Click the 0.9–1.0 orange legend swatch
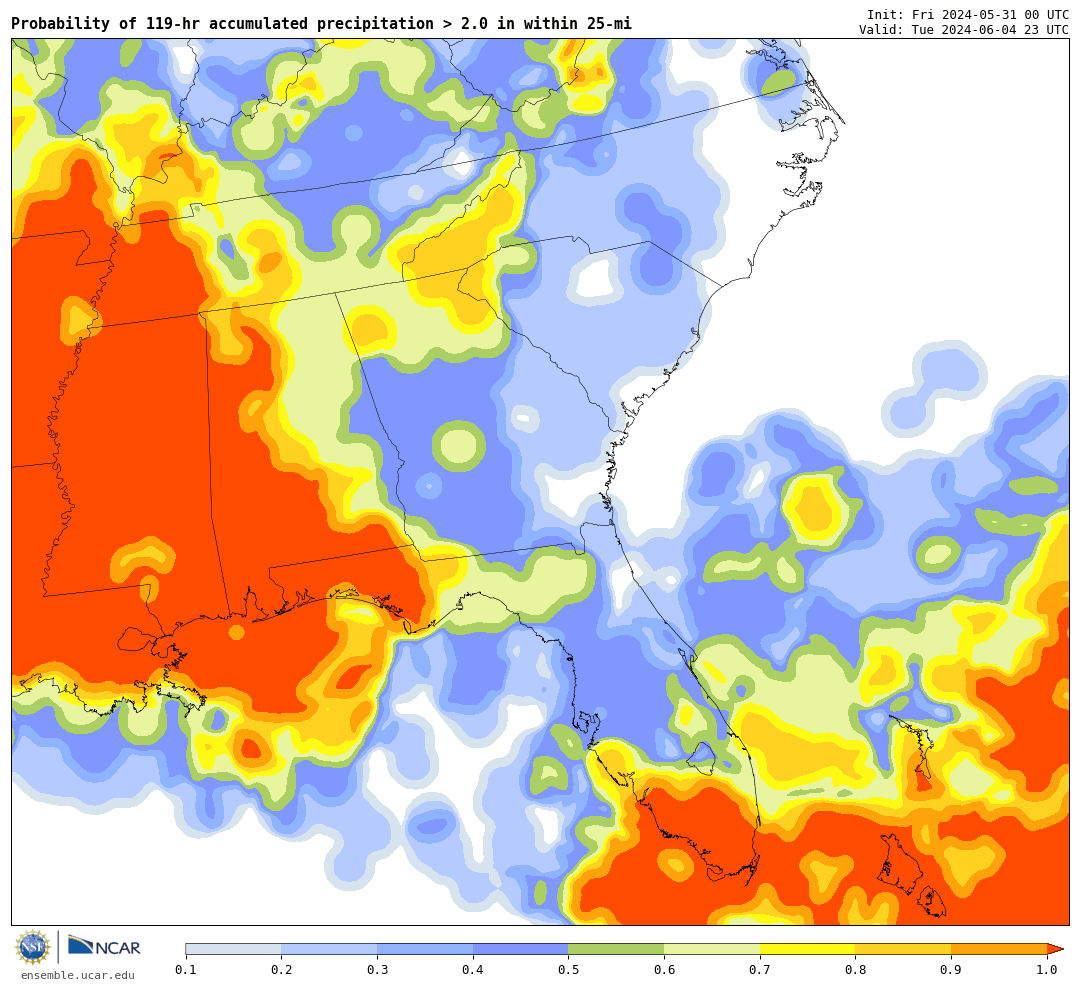Image resolution: width=1080 pixels, height=988 pixels. [999, 949]
